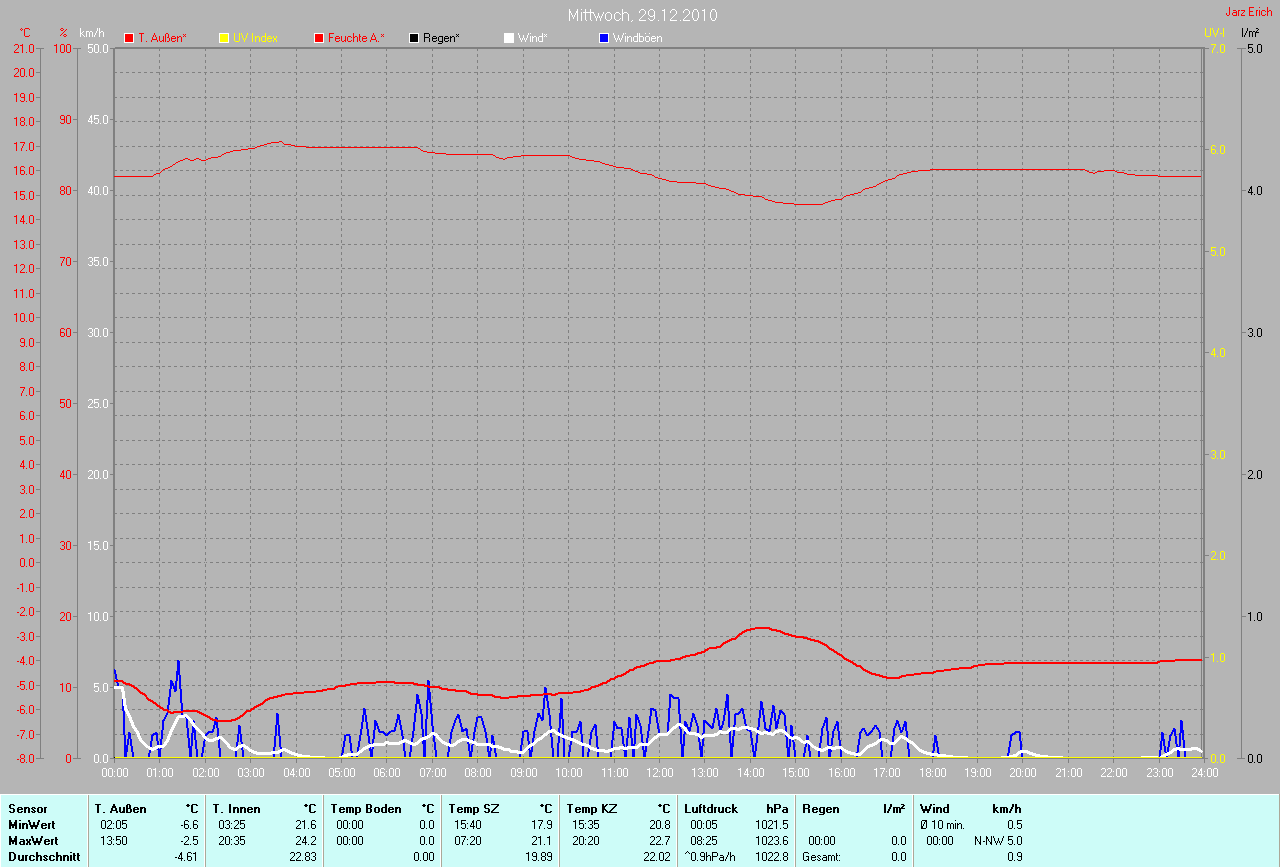Click the 17.9 Temp SZ minimum value
The width and height of the screenshot is (1280, 867).
click(x=541, y=825)
